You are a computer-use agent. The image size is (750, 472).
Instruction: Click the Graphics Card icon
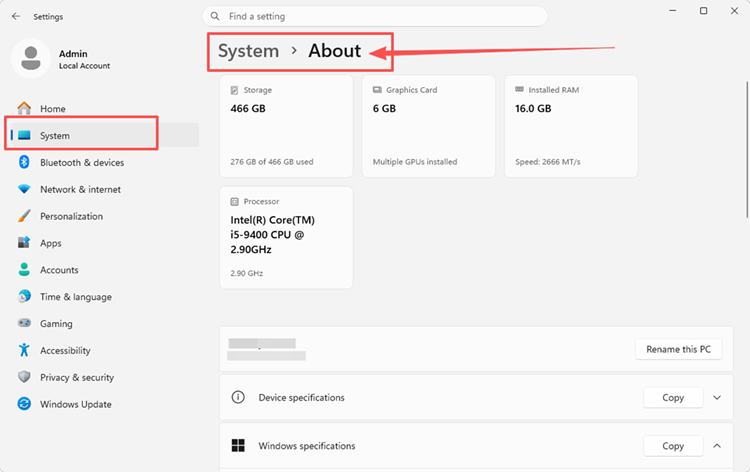(377, 90)
